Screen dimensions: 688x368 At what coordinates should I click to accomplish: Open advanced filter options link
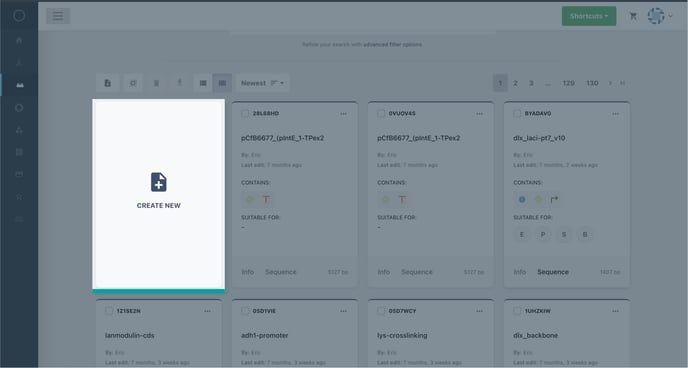coord(392,44)
